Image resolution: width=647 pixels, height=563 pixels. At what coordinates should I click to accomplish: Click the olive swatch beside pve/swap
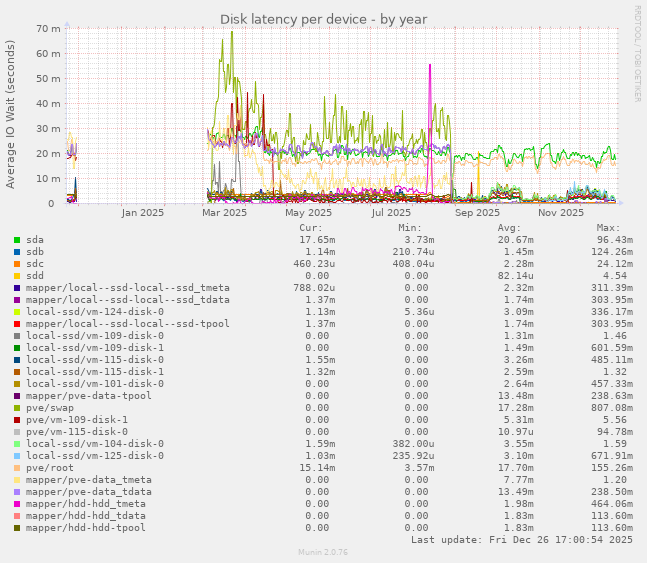coord(17,408)
